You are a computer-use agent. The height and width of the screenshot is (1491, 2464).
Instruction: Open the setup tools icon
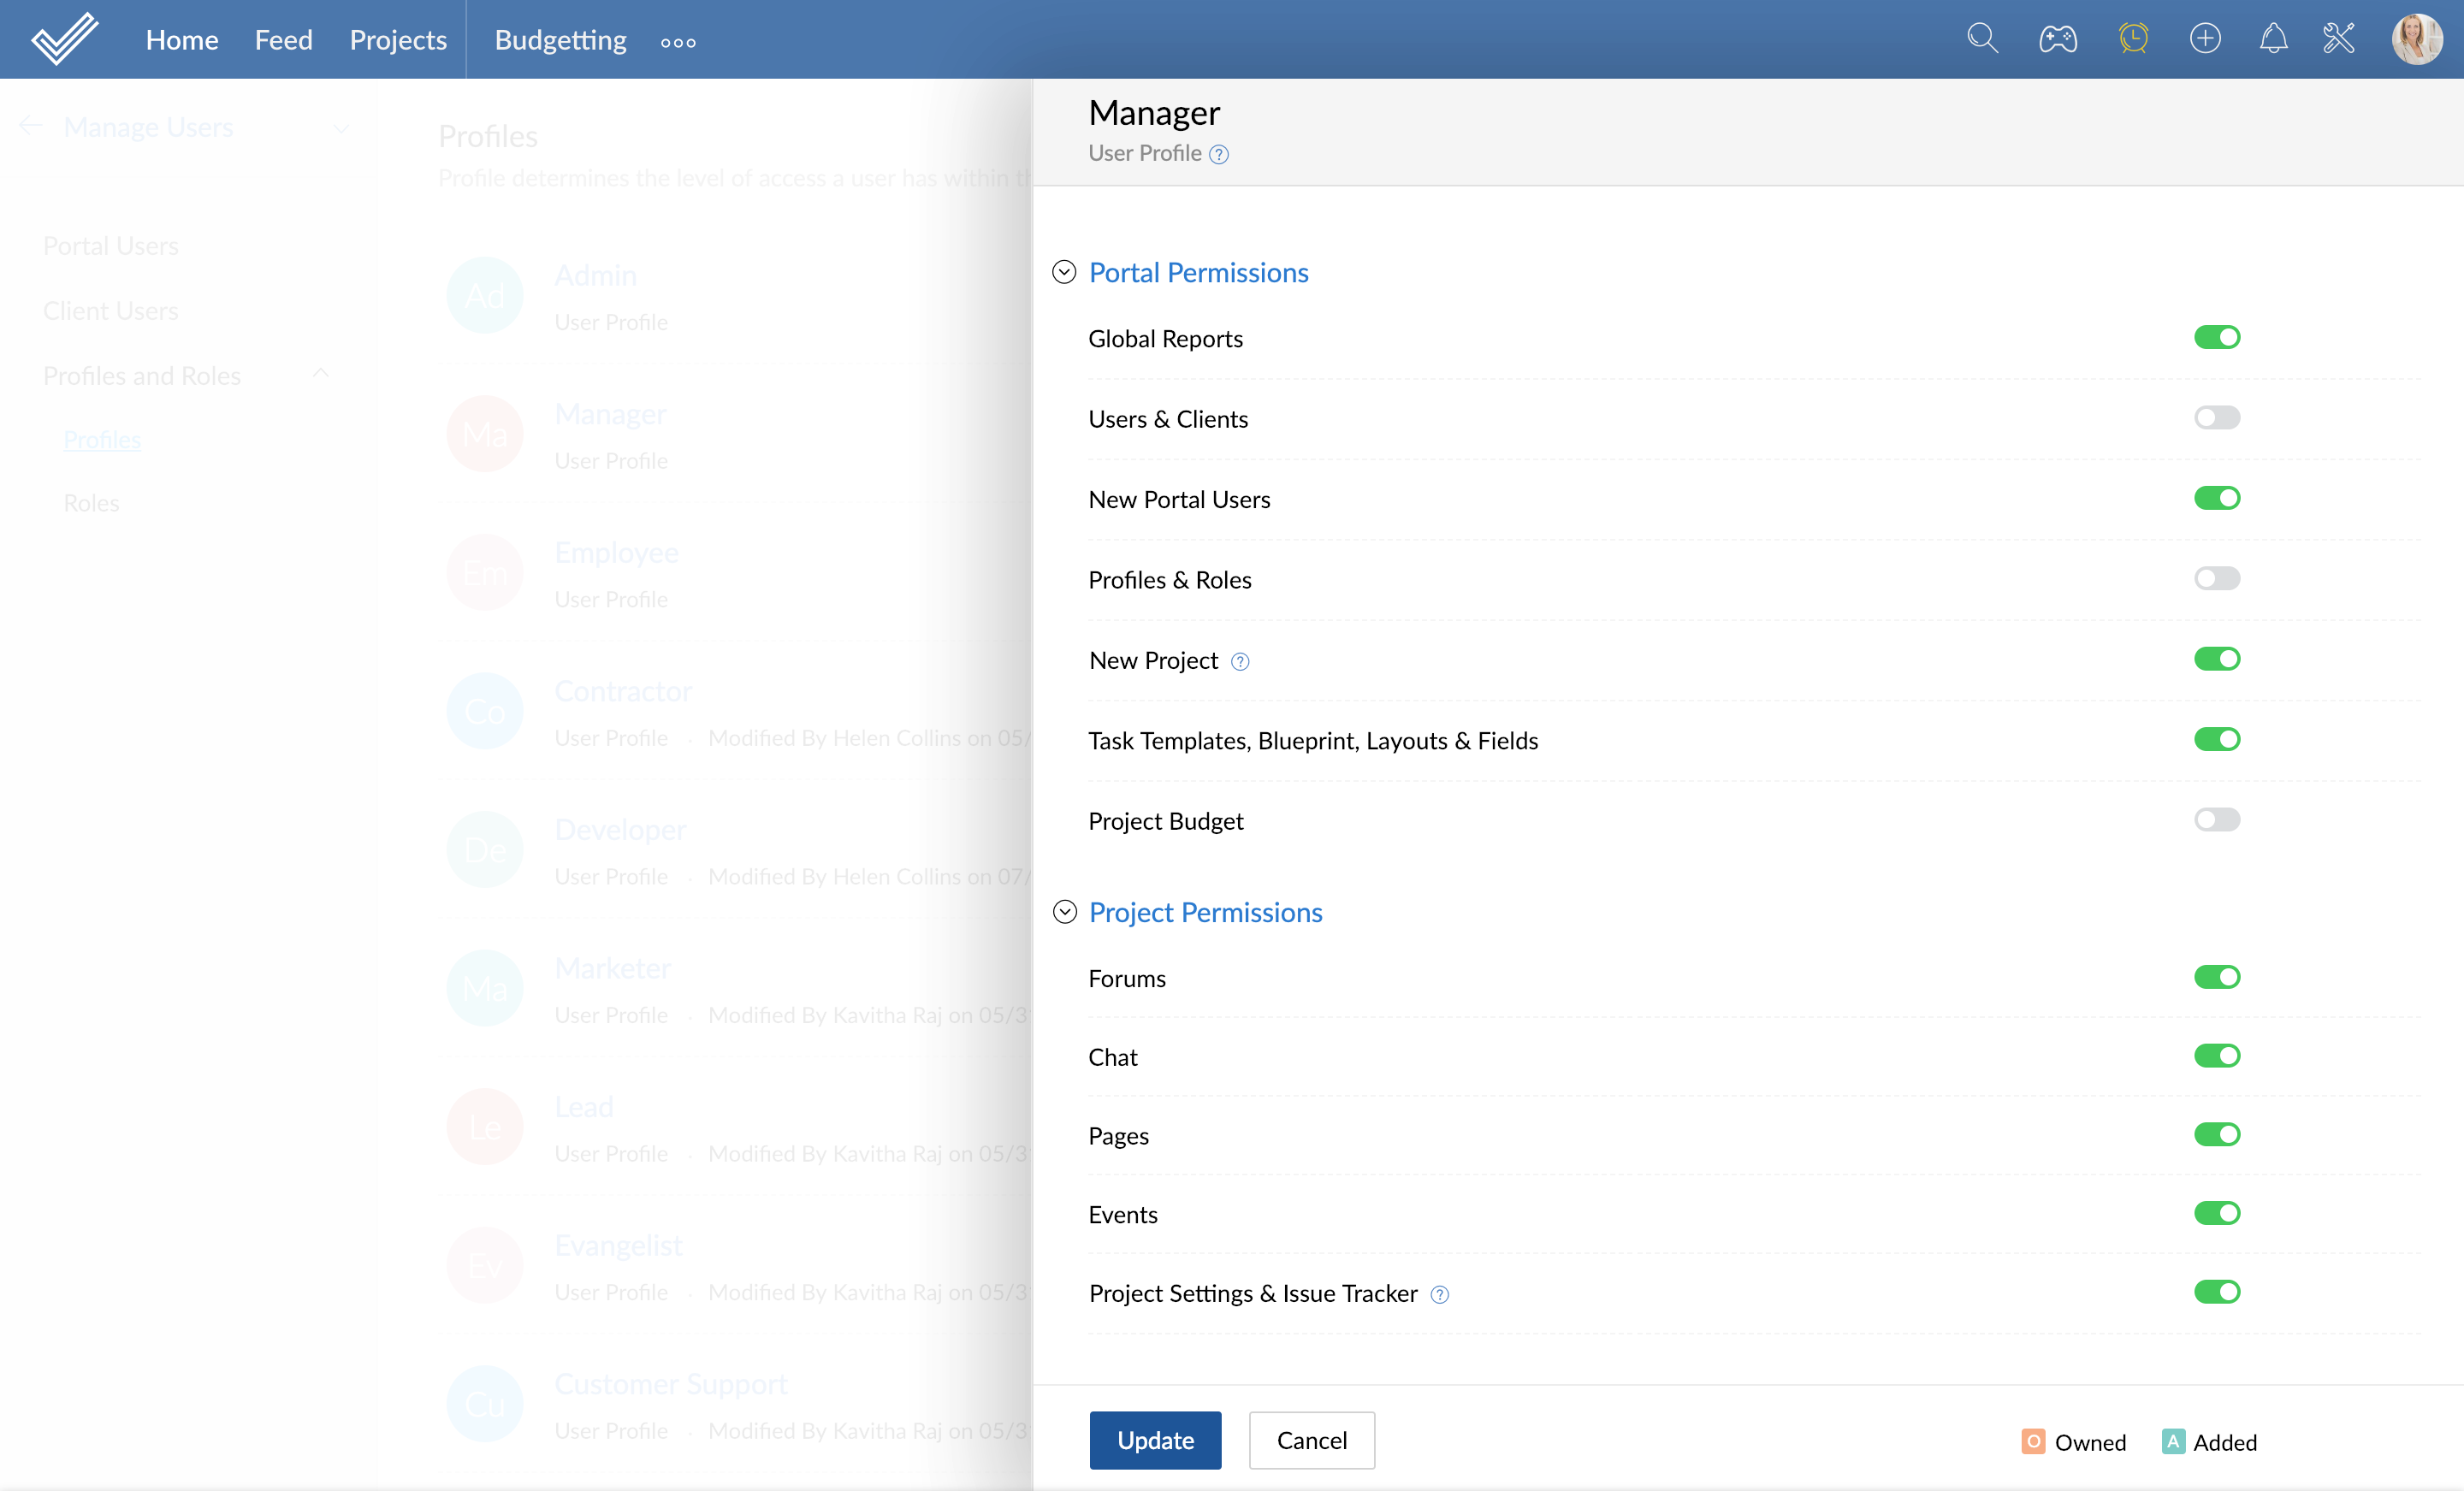(x=2339, y=39)
